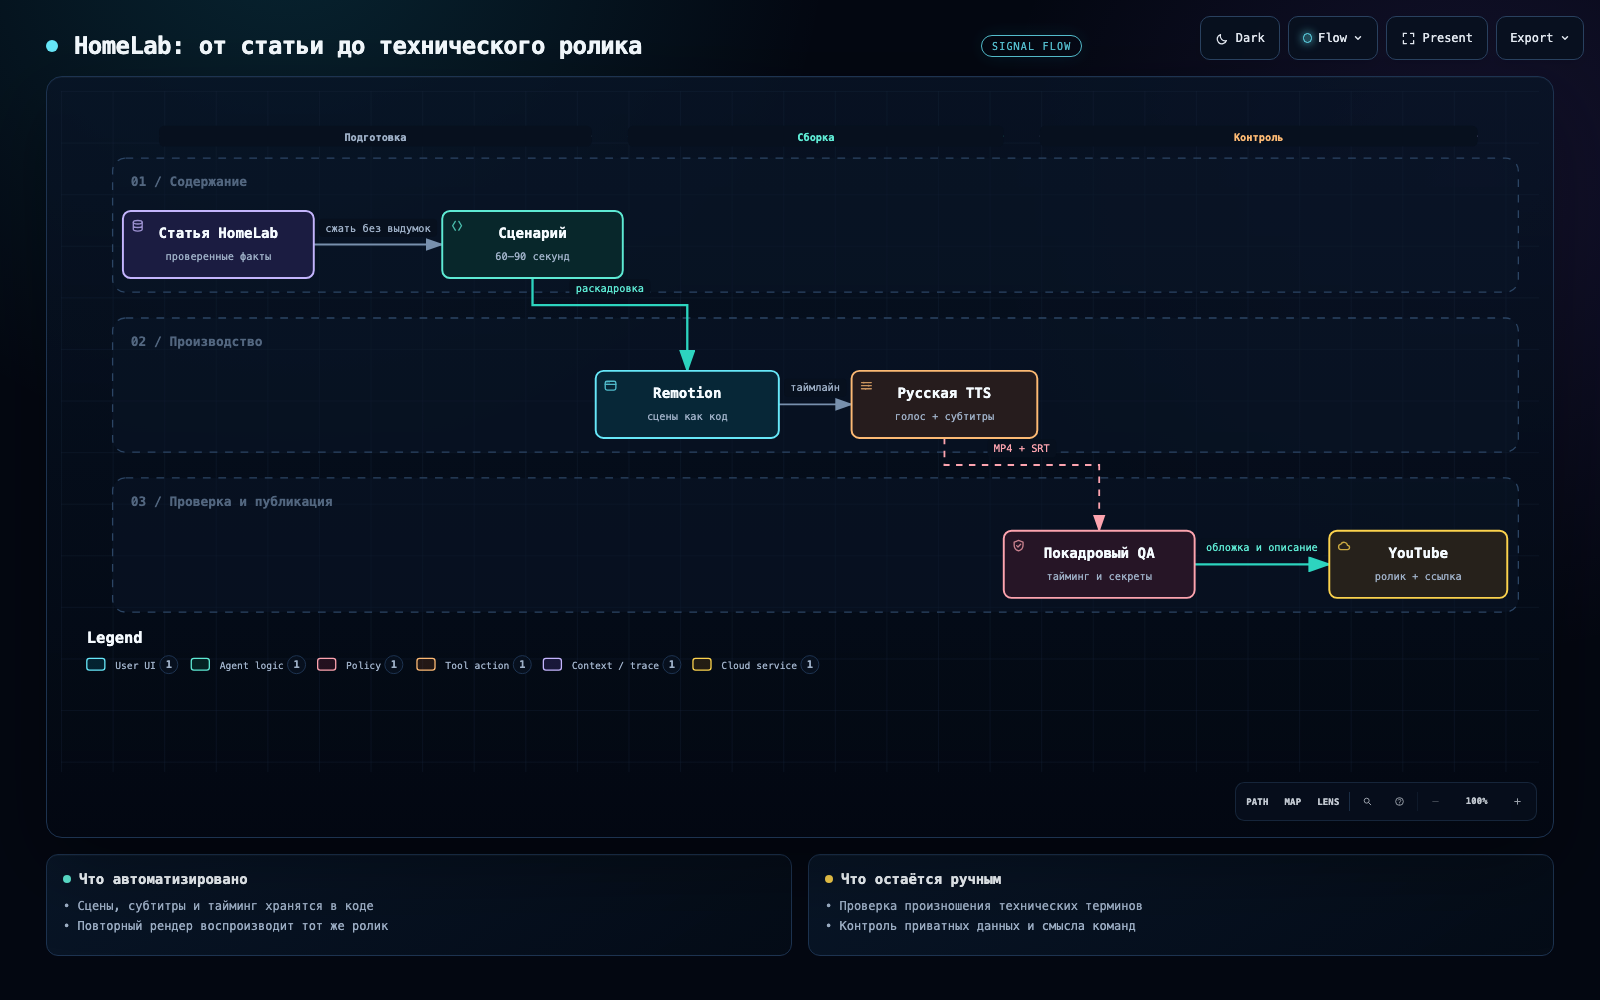Click the Agent logic legend swatch
The image size is (1600, 1000).
pyautogui.click(x=200, y=664)
